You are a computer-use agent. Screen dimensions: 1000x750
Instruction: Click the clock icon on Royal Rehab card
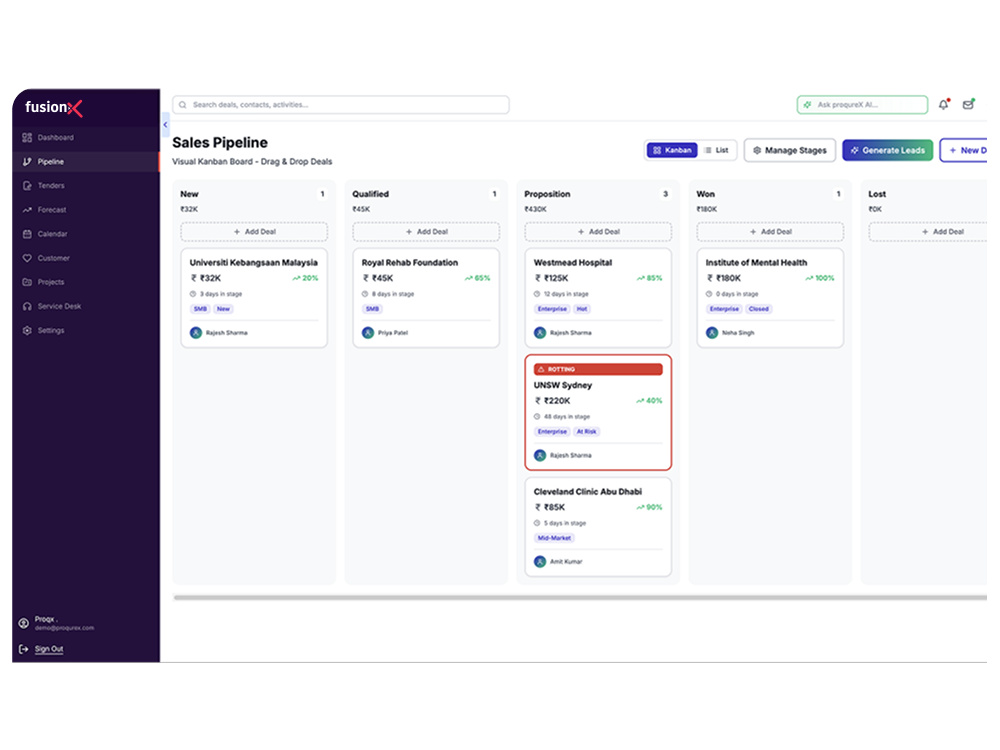point(365,294)
